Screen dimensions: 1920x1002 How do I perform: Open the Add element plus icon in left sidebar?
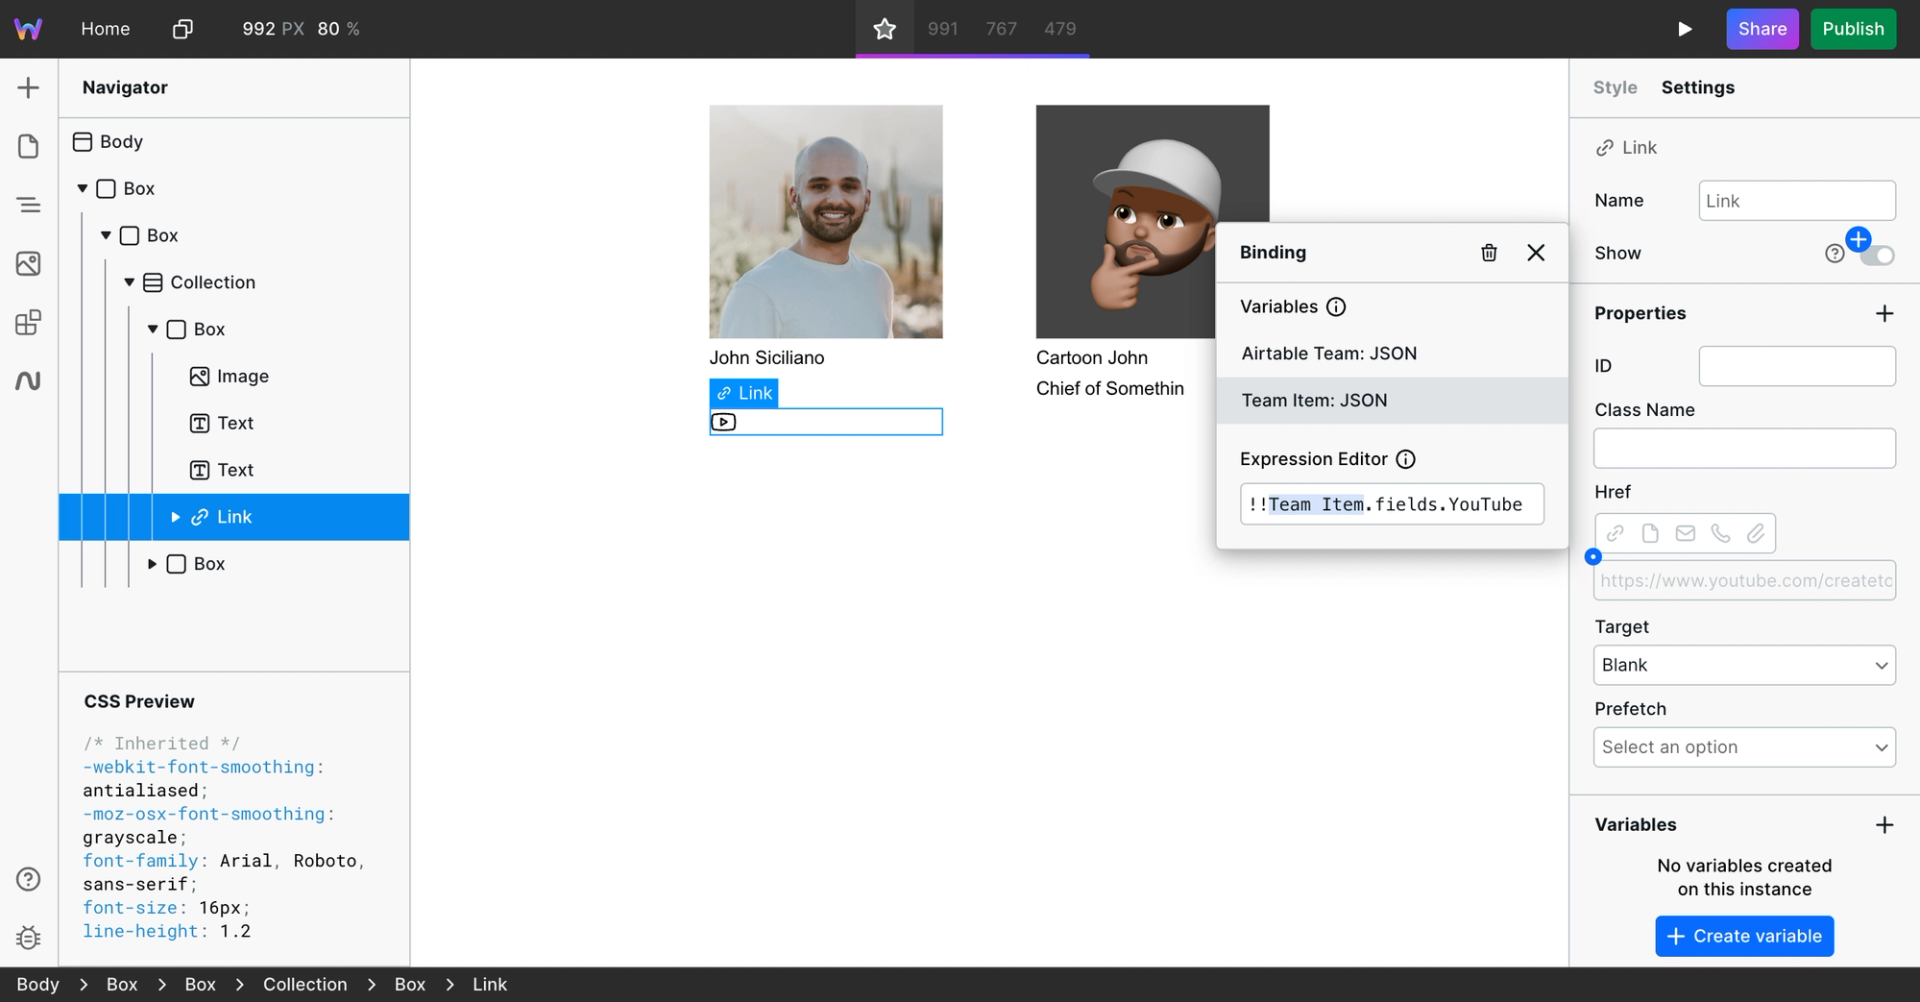click(x=28, y=88)
